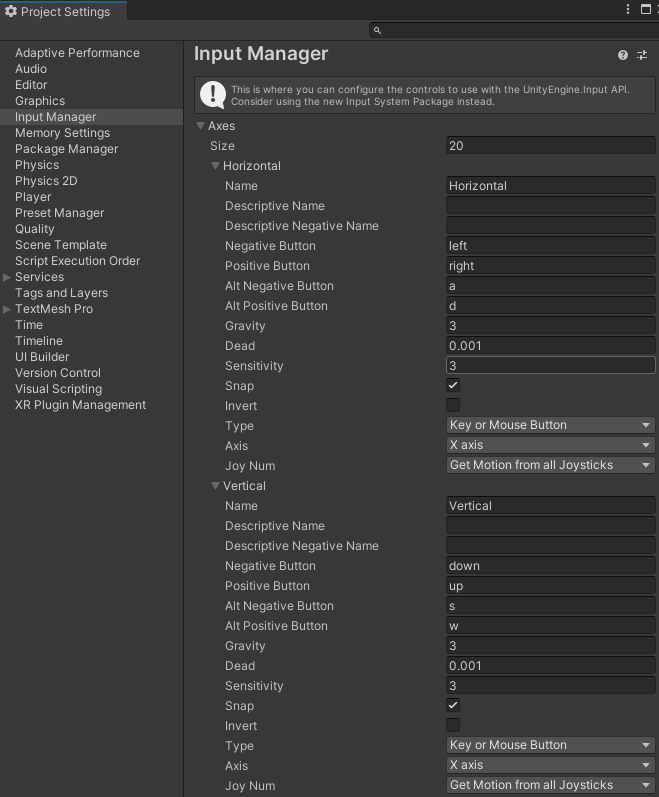Viewport: 659px width, 797px height.
Task: Select the Project Settings tab
Action: click(63, 11)
